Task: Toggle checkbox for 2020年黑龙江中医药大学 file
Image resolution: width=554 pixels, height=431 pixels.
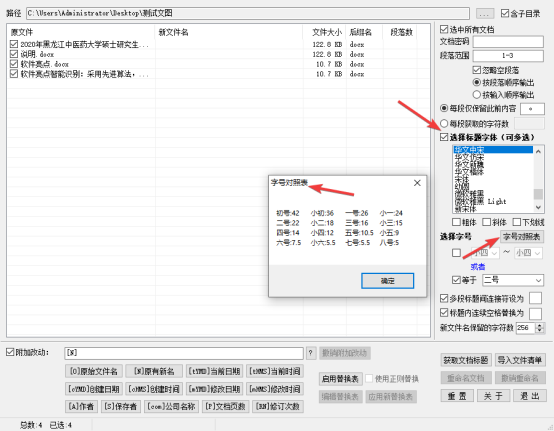Action: pyautogui.click(x=14, y=44)
